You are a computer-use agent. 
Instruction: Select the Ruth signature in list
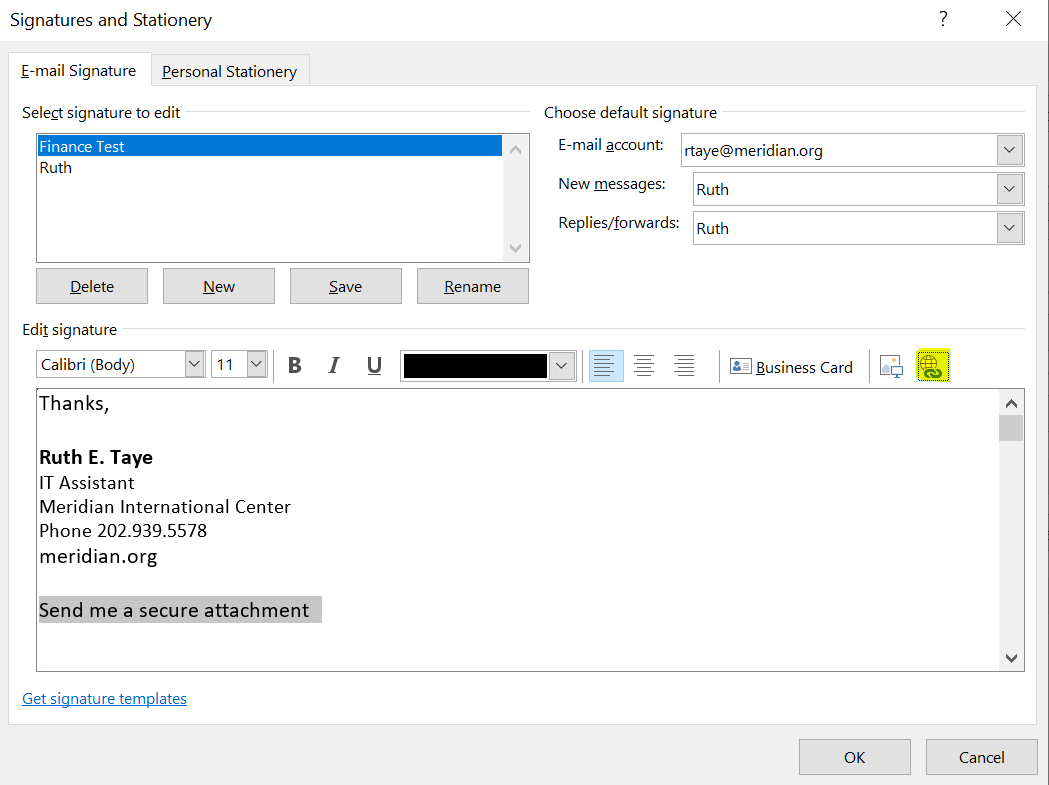270,167
